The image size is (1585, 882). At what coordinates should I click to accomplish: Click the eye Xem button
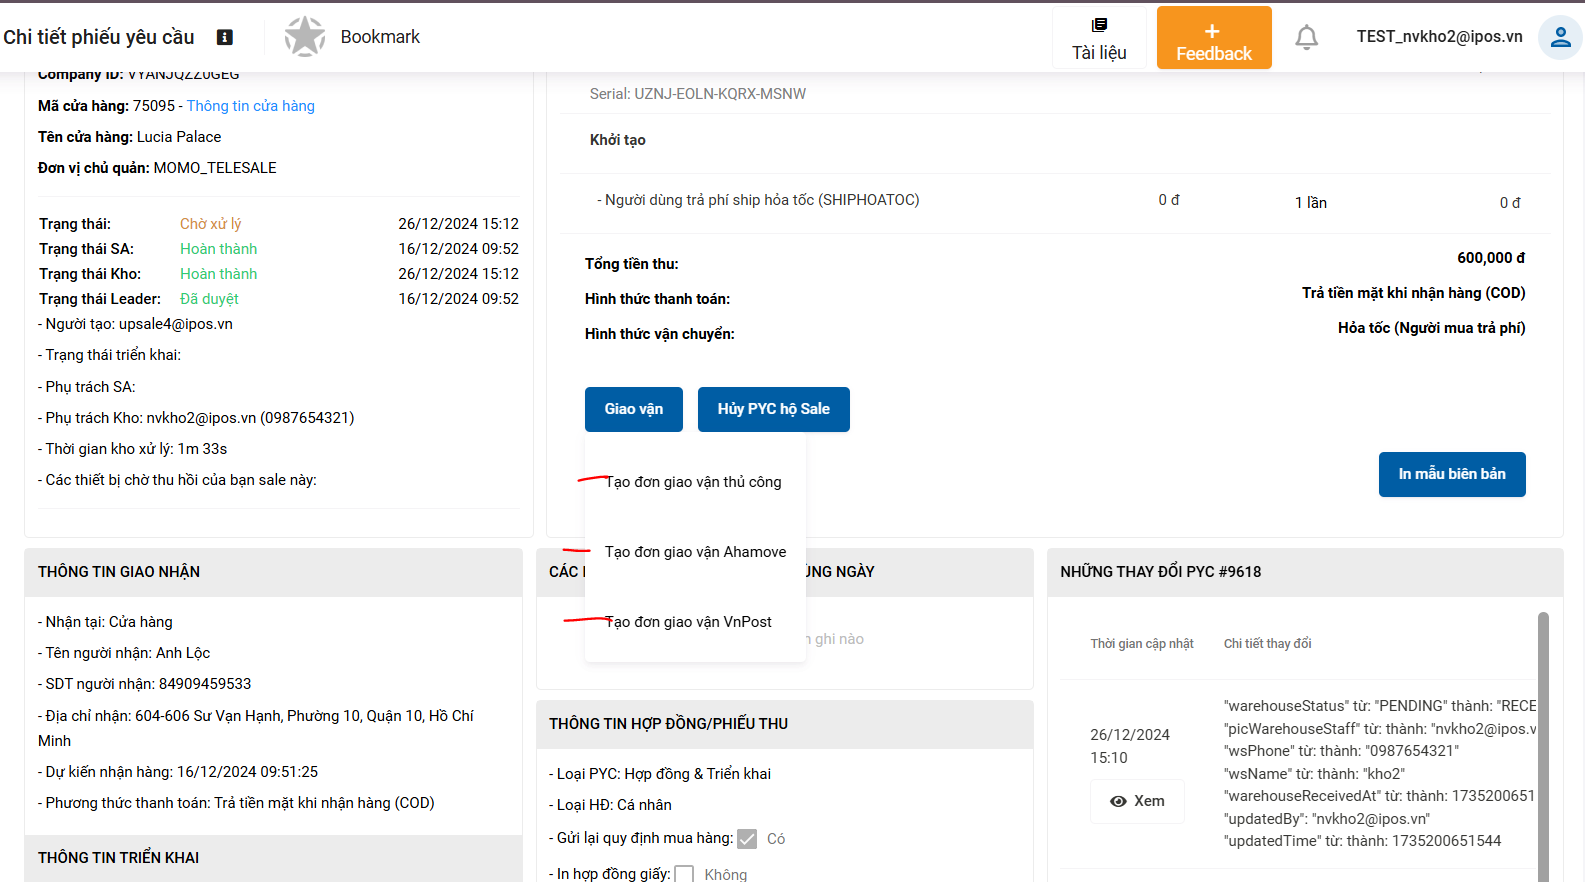click(x=1137, y=801)
